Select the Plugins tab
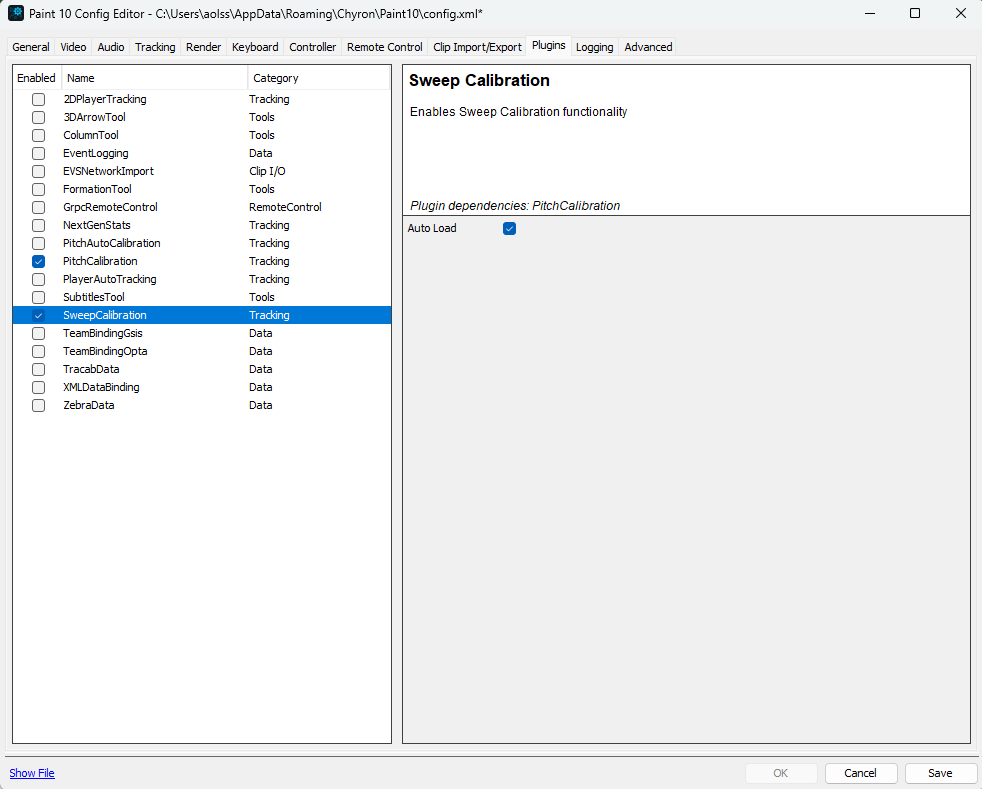This screenshot has height=789, width=982. [549, 45]
